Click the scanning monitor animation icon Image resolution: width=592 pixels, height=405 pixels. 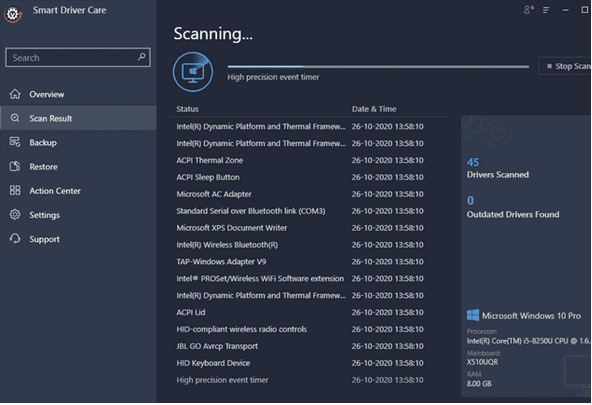pyautogui.click(x=193, y=72)
